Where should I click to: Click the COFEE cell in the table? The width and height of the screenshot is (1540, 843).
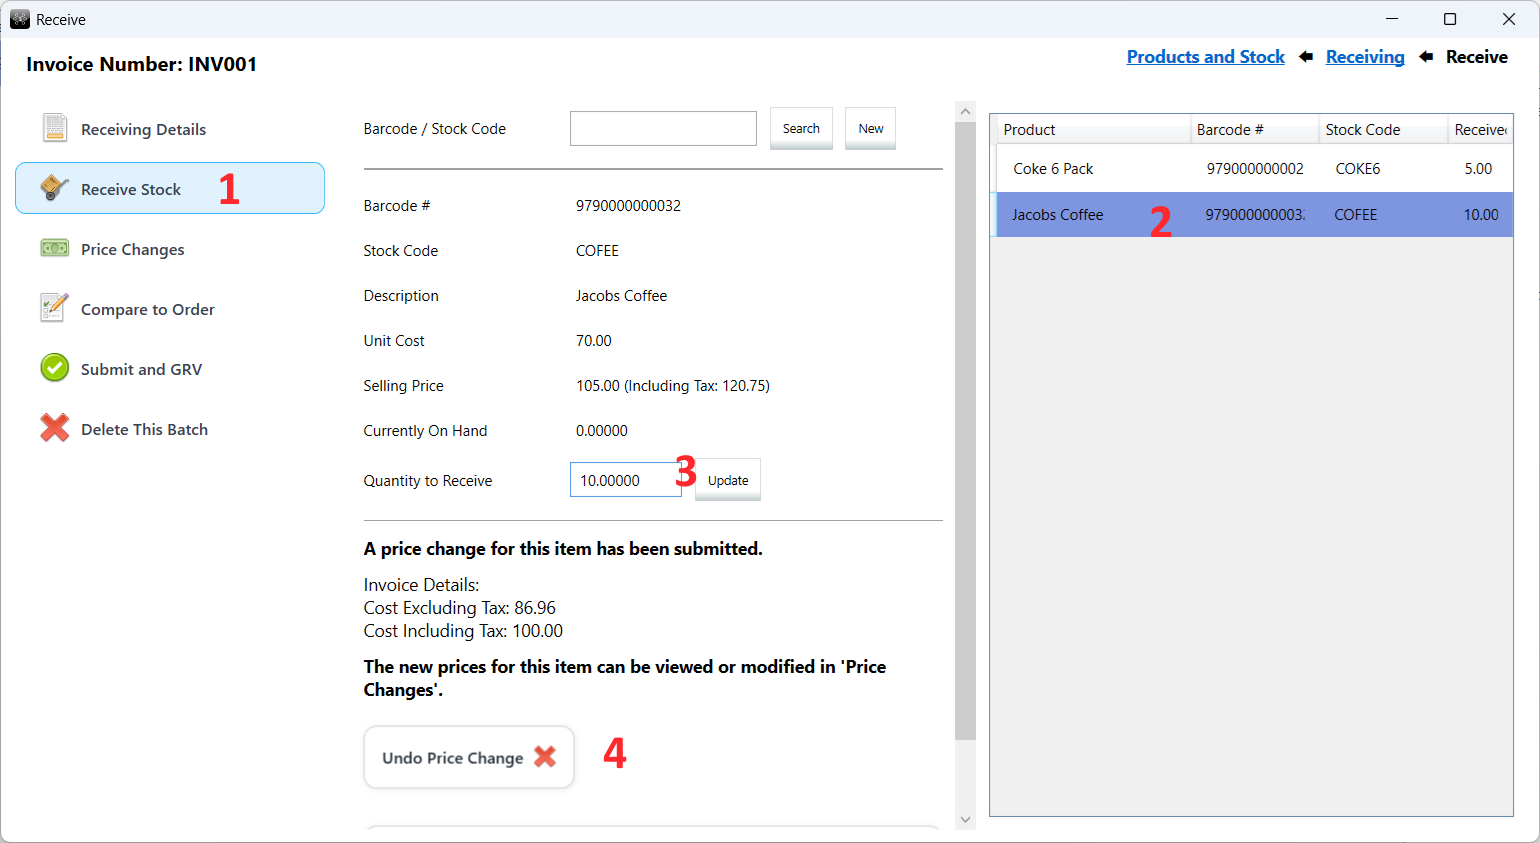click(1355, 215)
